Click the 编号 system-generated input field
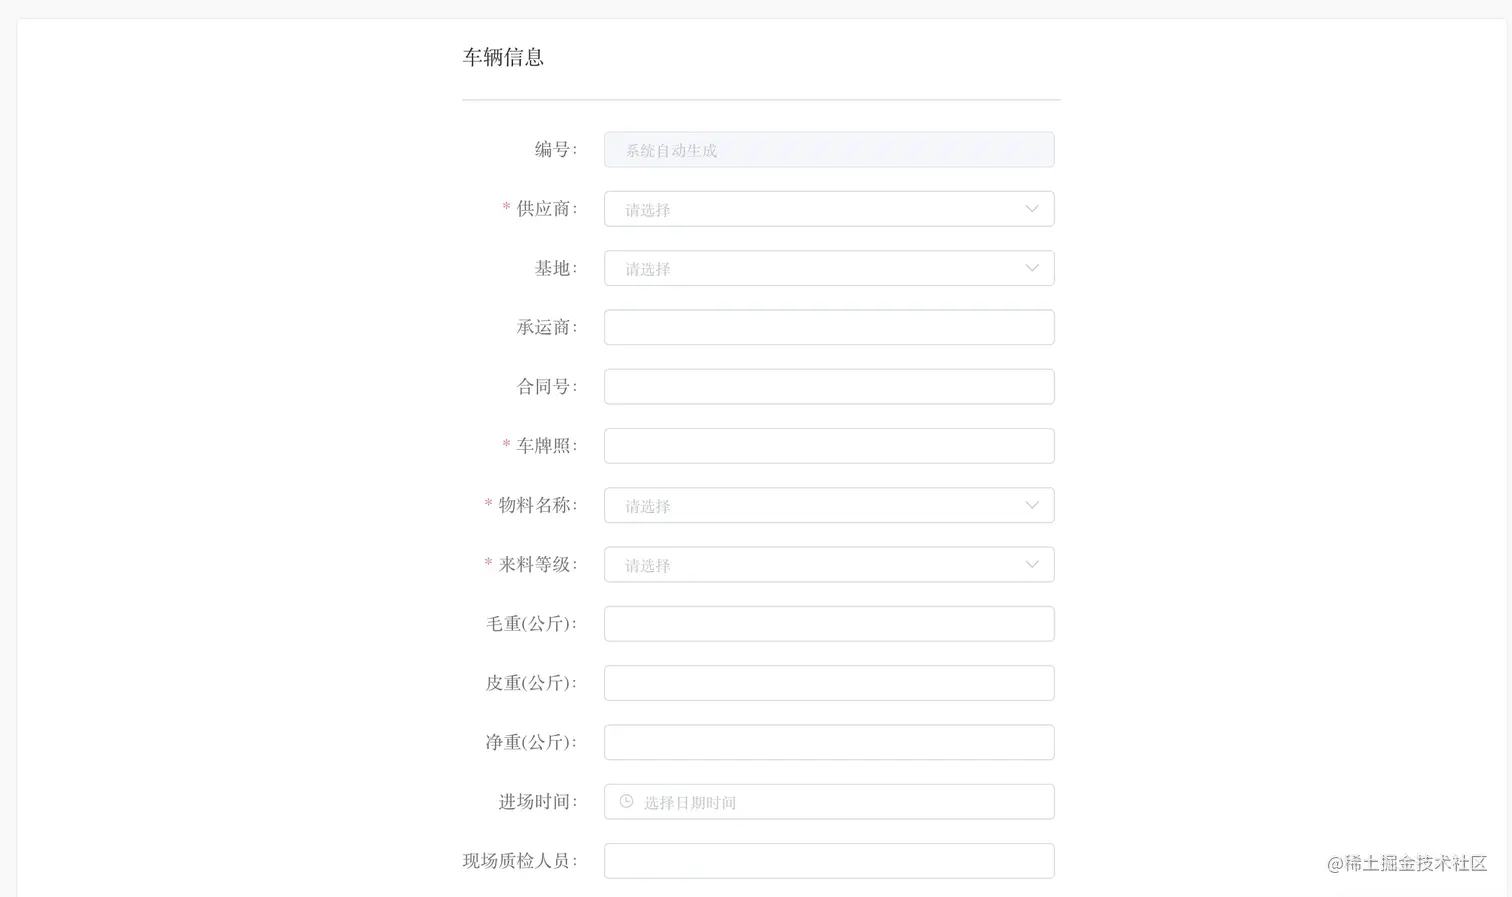 tap(828, 150)
